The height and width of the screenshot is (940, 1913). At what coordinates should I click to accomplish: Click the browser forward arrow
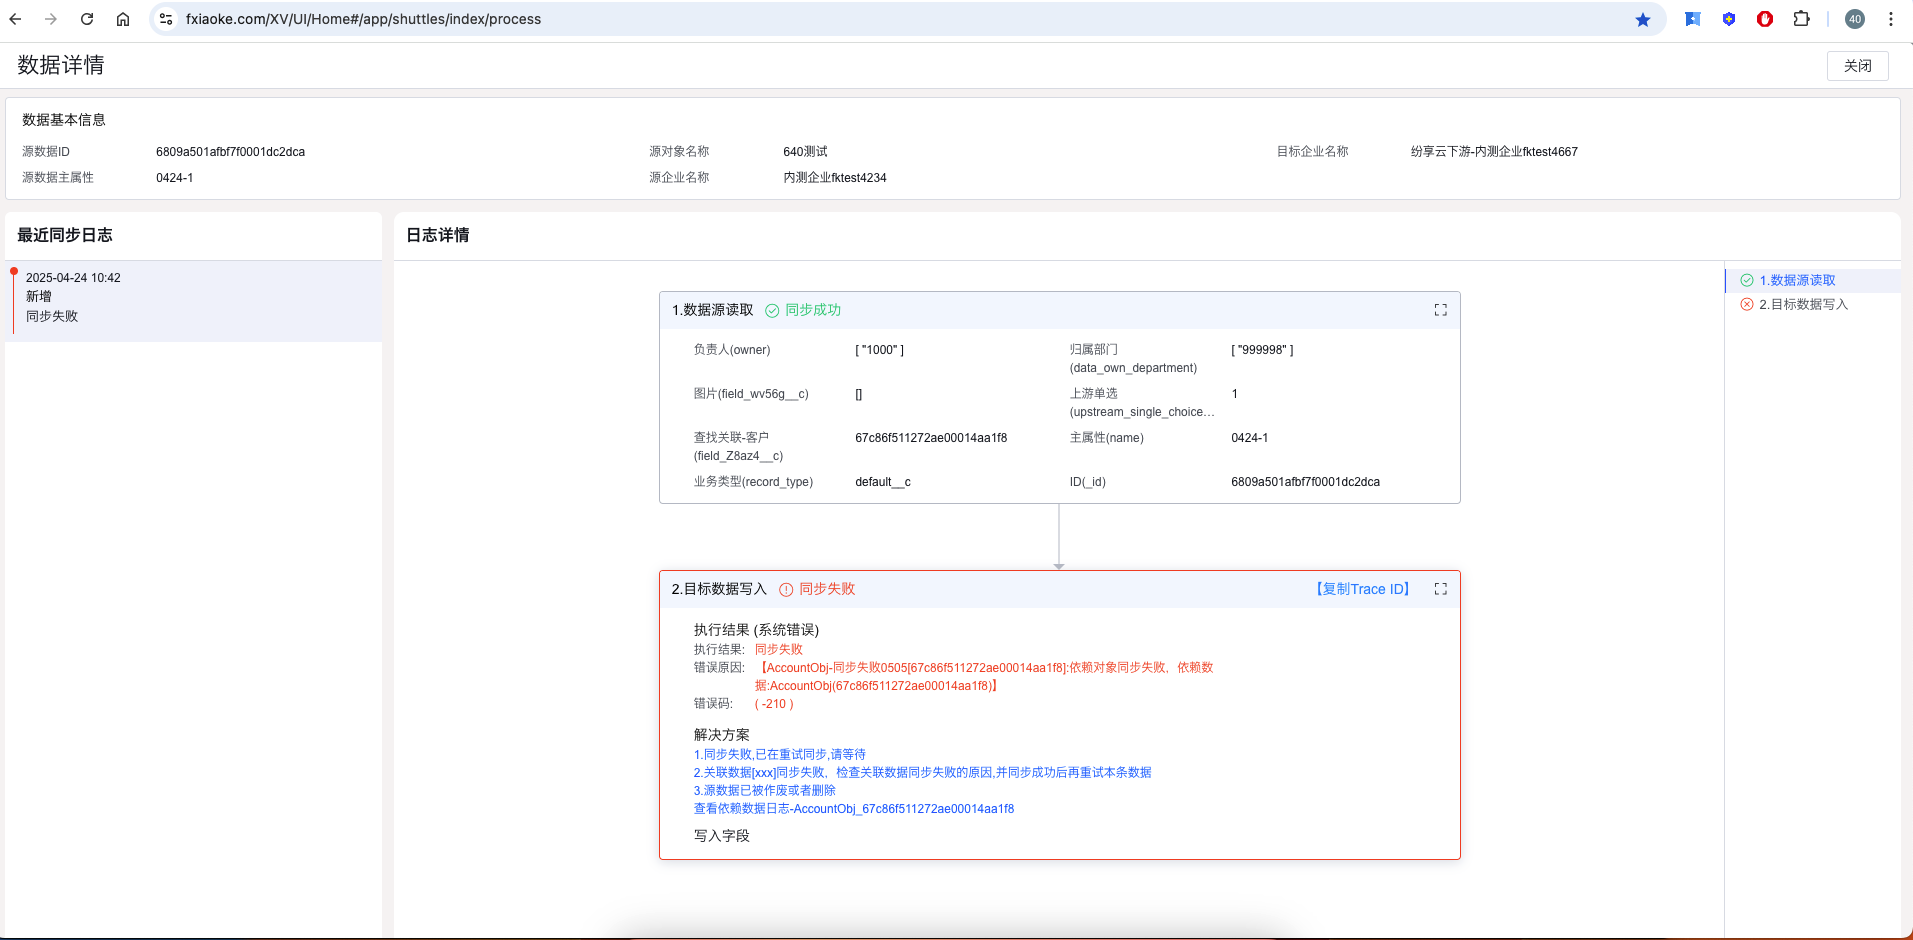[51, 19]
